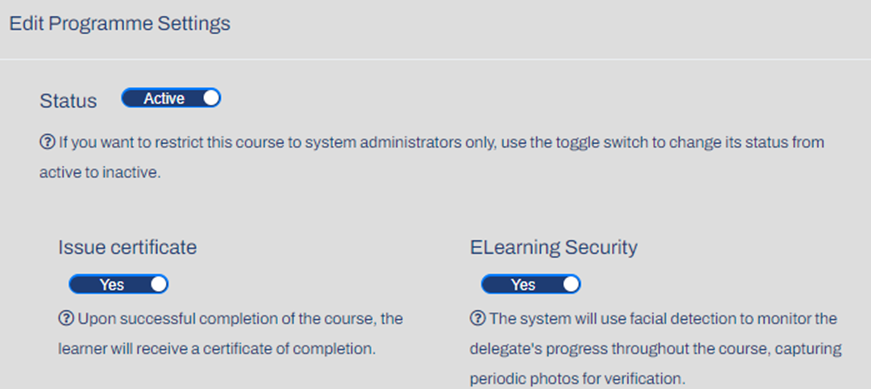The height and width of the screenshot is (389, 871).
Task: Click the Edit Programme Settings heading
Action: coord(120,24)
